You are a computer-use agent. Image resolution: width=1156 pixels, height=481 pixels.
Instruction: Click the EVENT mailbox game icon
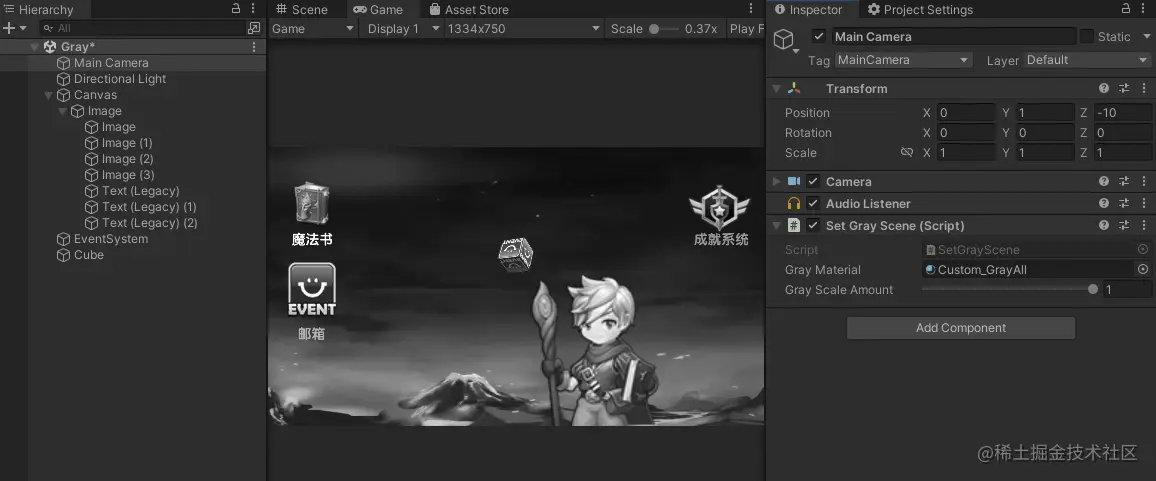(x=312, y=291)
